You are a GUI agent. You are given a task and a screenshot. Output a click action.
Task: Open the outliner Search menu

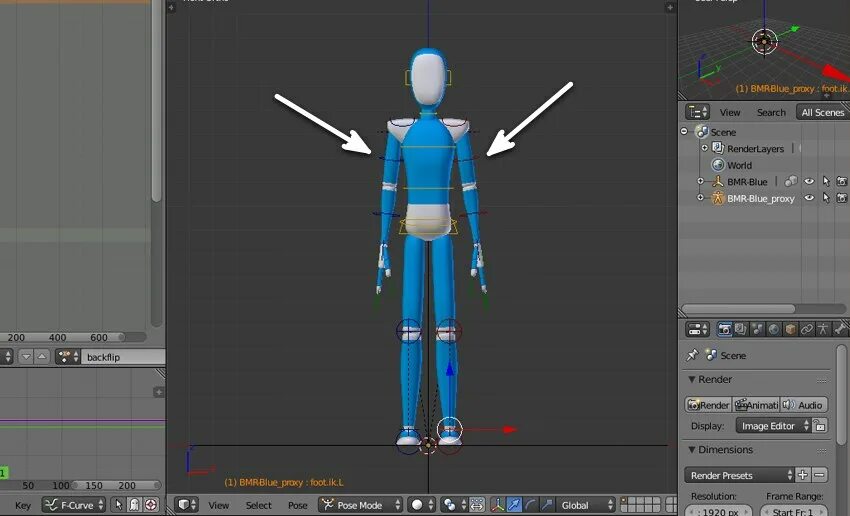[771, 112]
